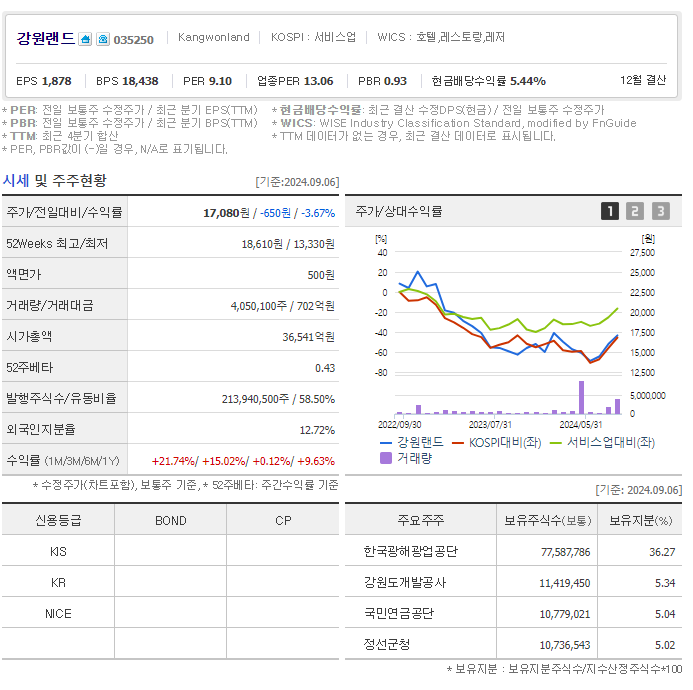Select shareholder 강원도개발공사
Viewport: 693px width, 690px height.
[x=405, y=582]
